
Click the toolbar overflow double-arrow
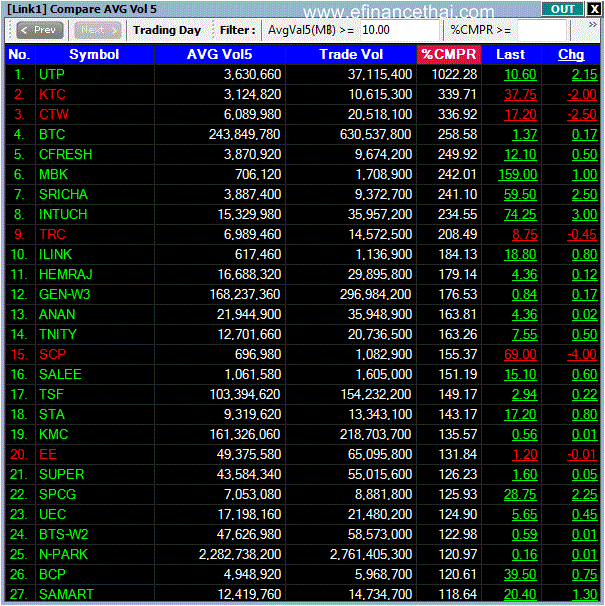click(x=593, y=25)
